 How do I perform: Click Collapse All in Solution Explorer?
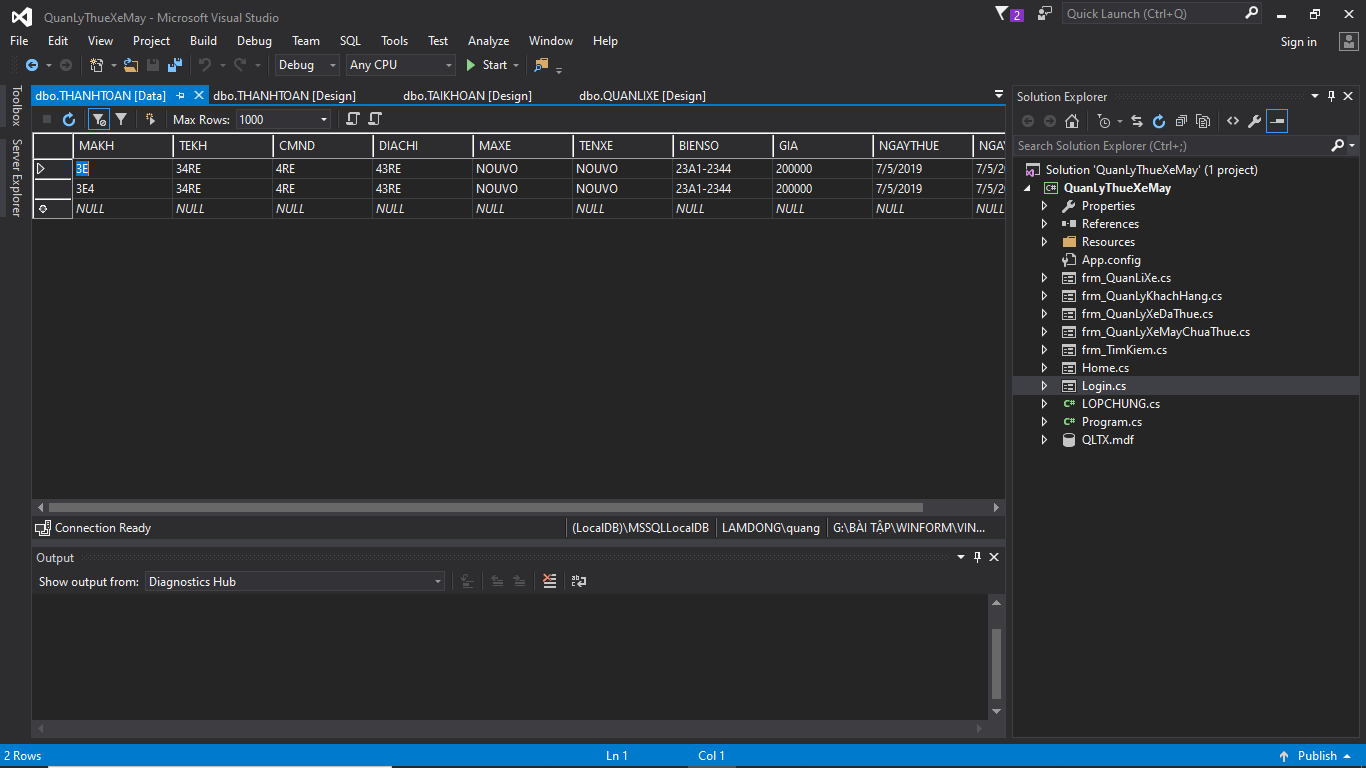click(x=1181, y=121)
